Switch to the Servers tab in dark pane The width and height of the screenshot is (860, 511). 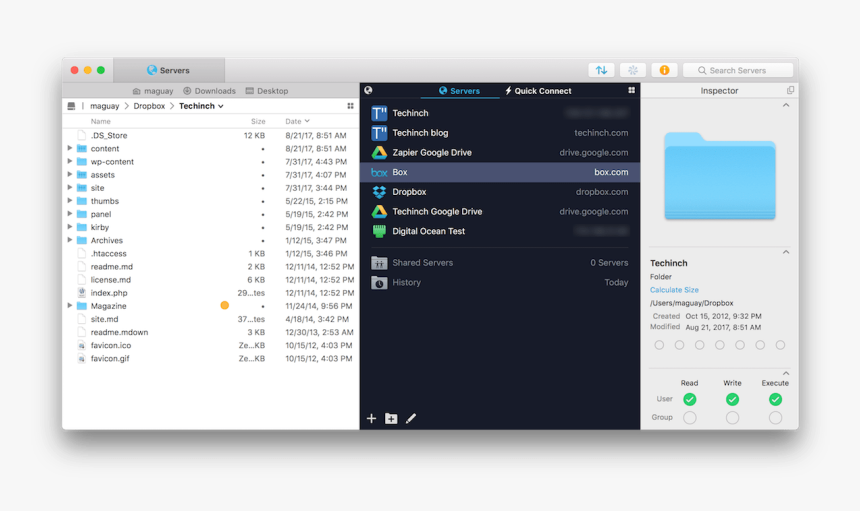point(459,91)
